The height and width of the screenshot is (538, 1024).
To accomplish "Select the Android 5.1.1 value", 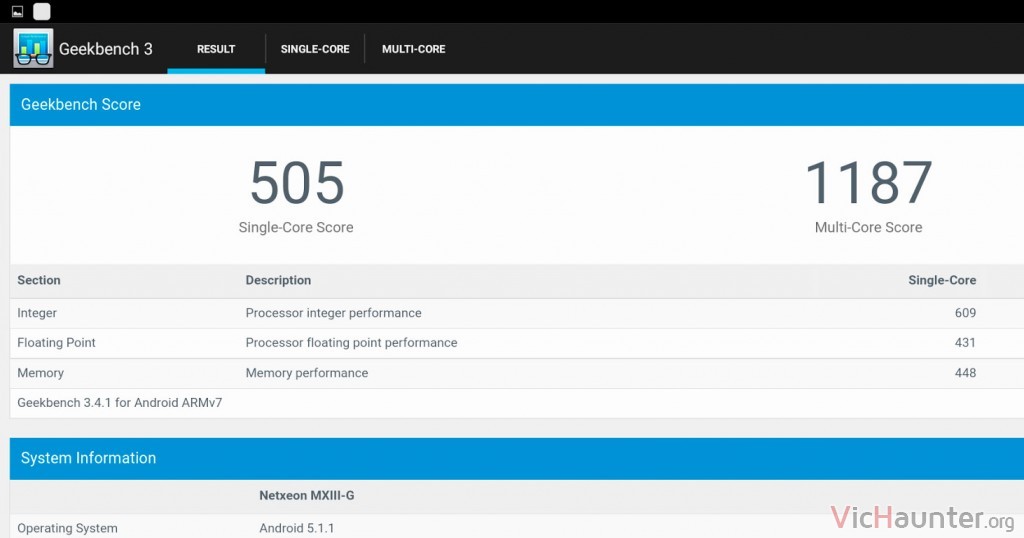I will (x=296, y=528).
